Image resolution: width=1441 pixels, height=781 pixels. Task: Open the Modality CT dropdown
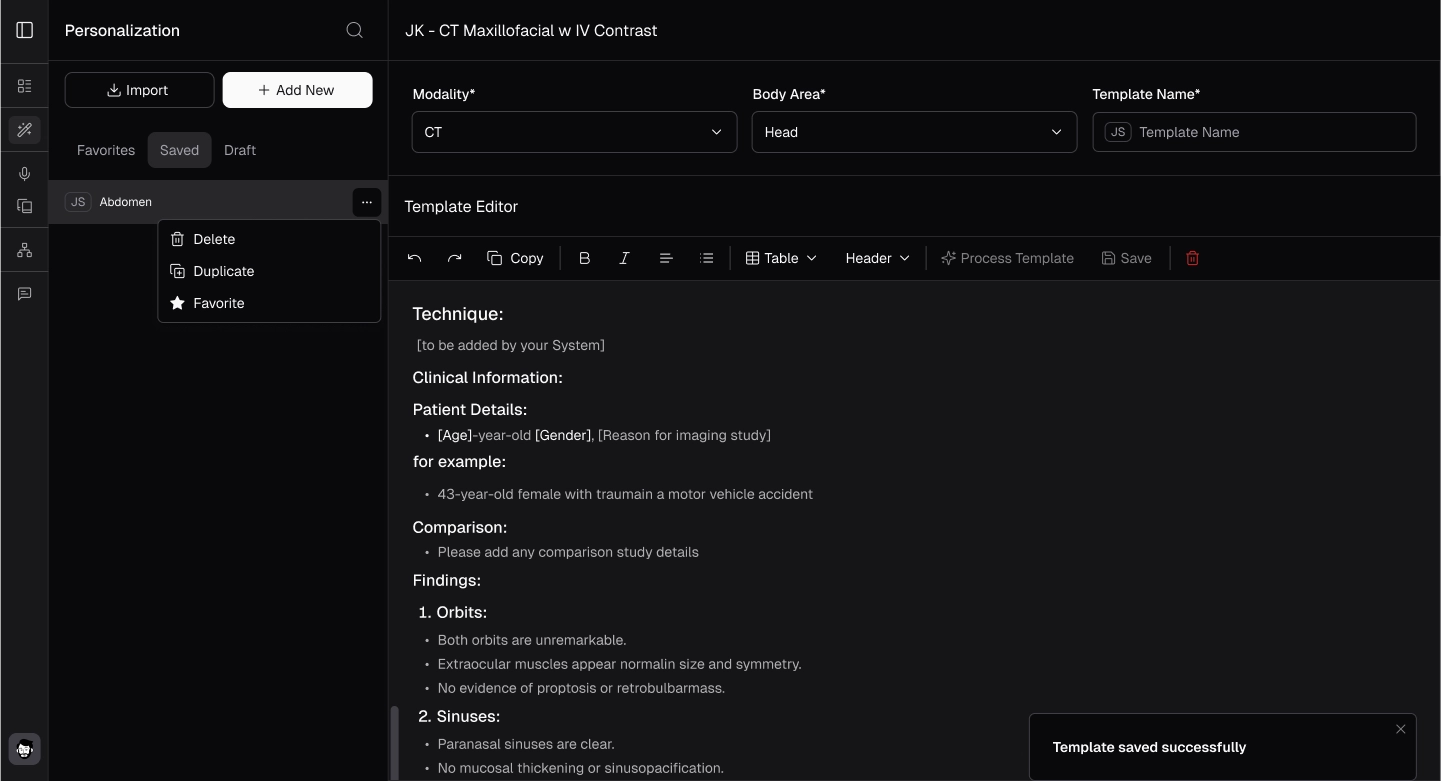(x=574, y=132)
